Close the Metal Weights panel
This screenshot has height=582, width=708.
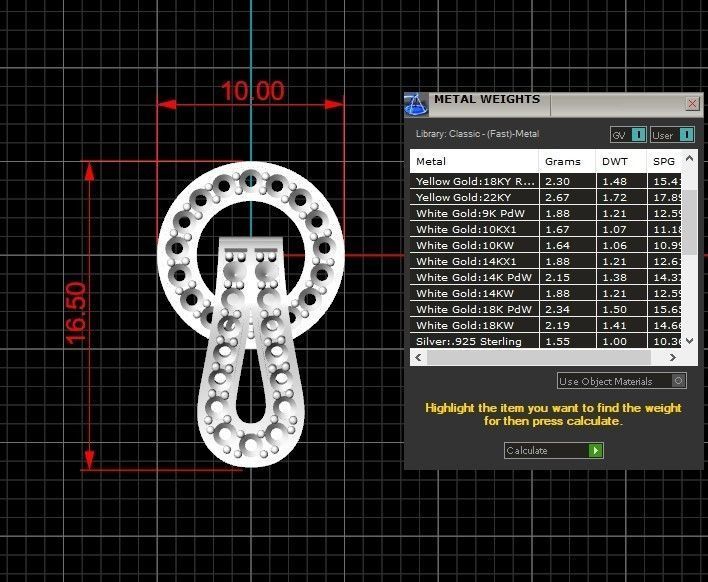692,104
